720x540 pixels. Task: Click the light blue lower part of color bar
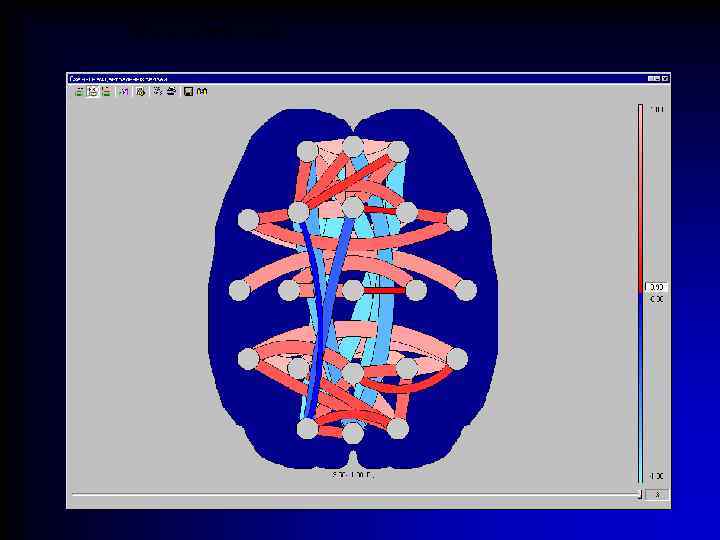click(641, 386)
